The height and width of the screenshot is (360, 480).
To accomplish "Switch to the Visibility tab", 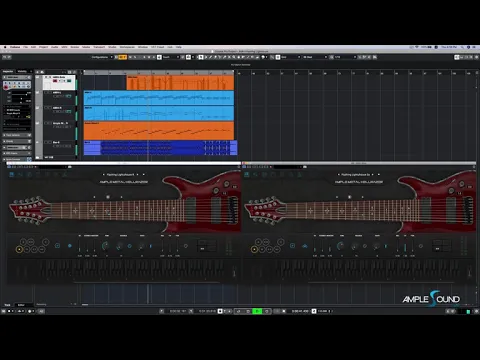I will 22,71.
